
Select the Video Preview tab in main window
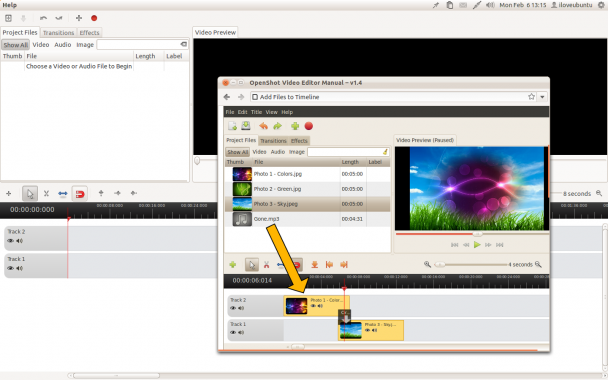click(x=215, y=32)
